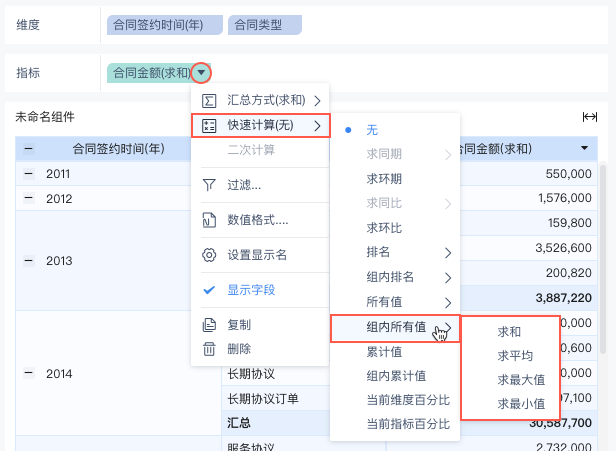Expand the 排名 submenu
The image size is (616, 451).
click(x=395, y=252)
